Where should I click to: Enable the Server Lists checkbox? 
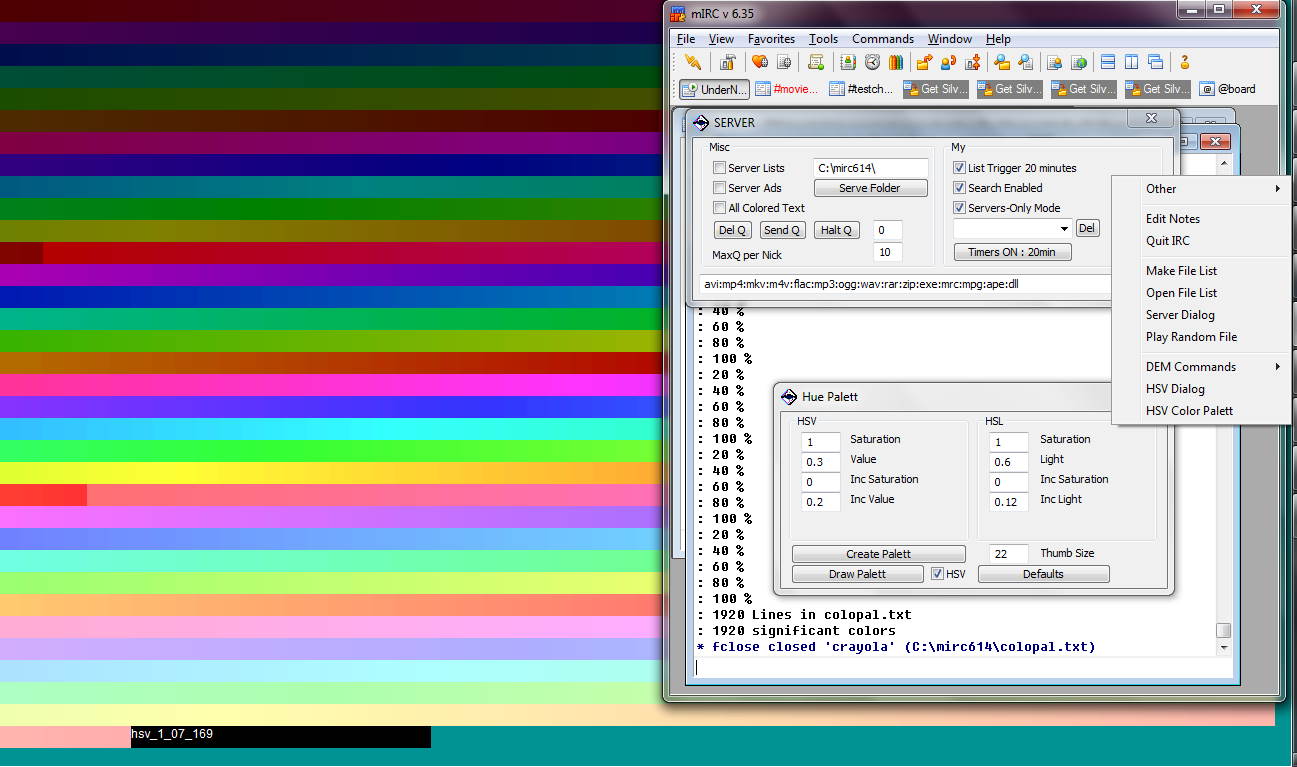click(x=719, y=168)
